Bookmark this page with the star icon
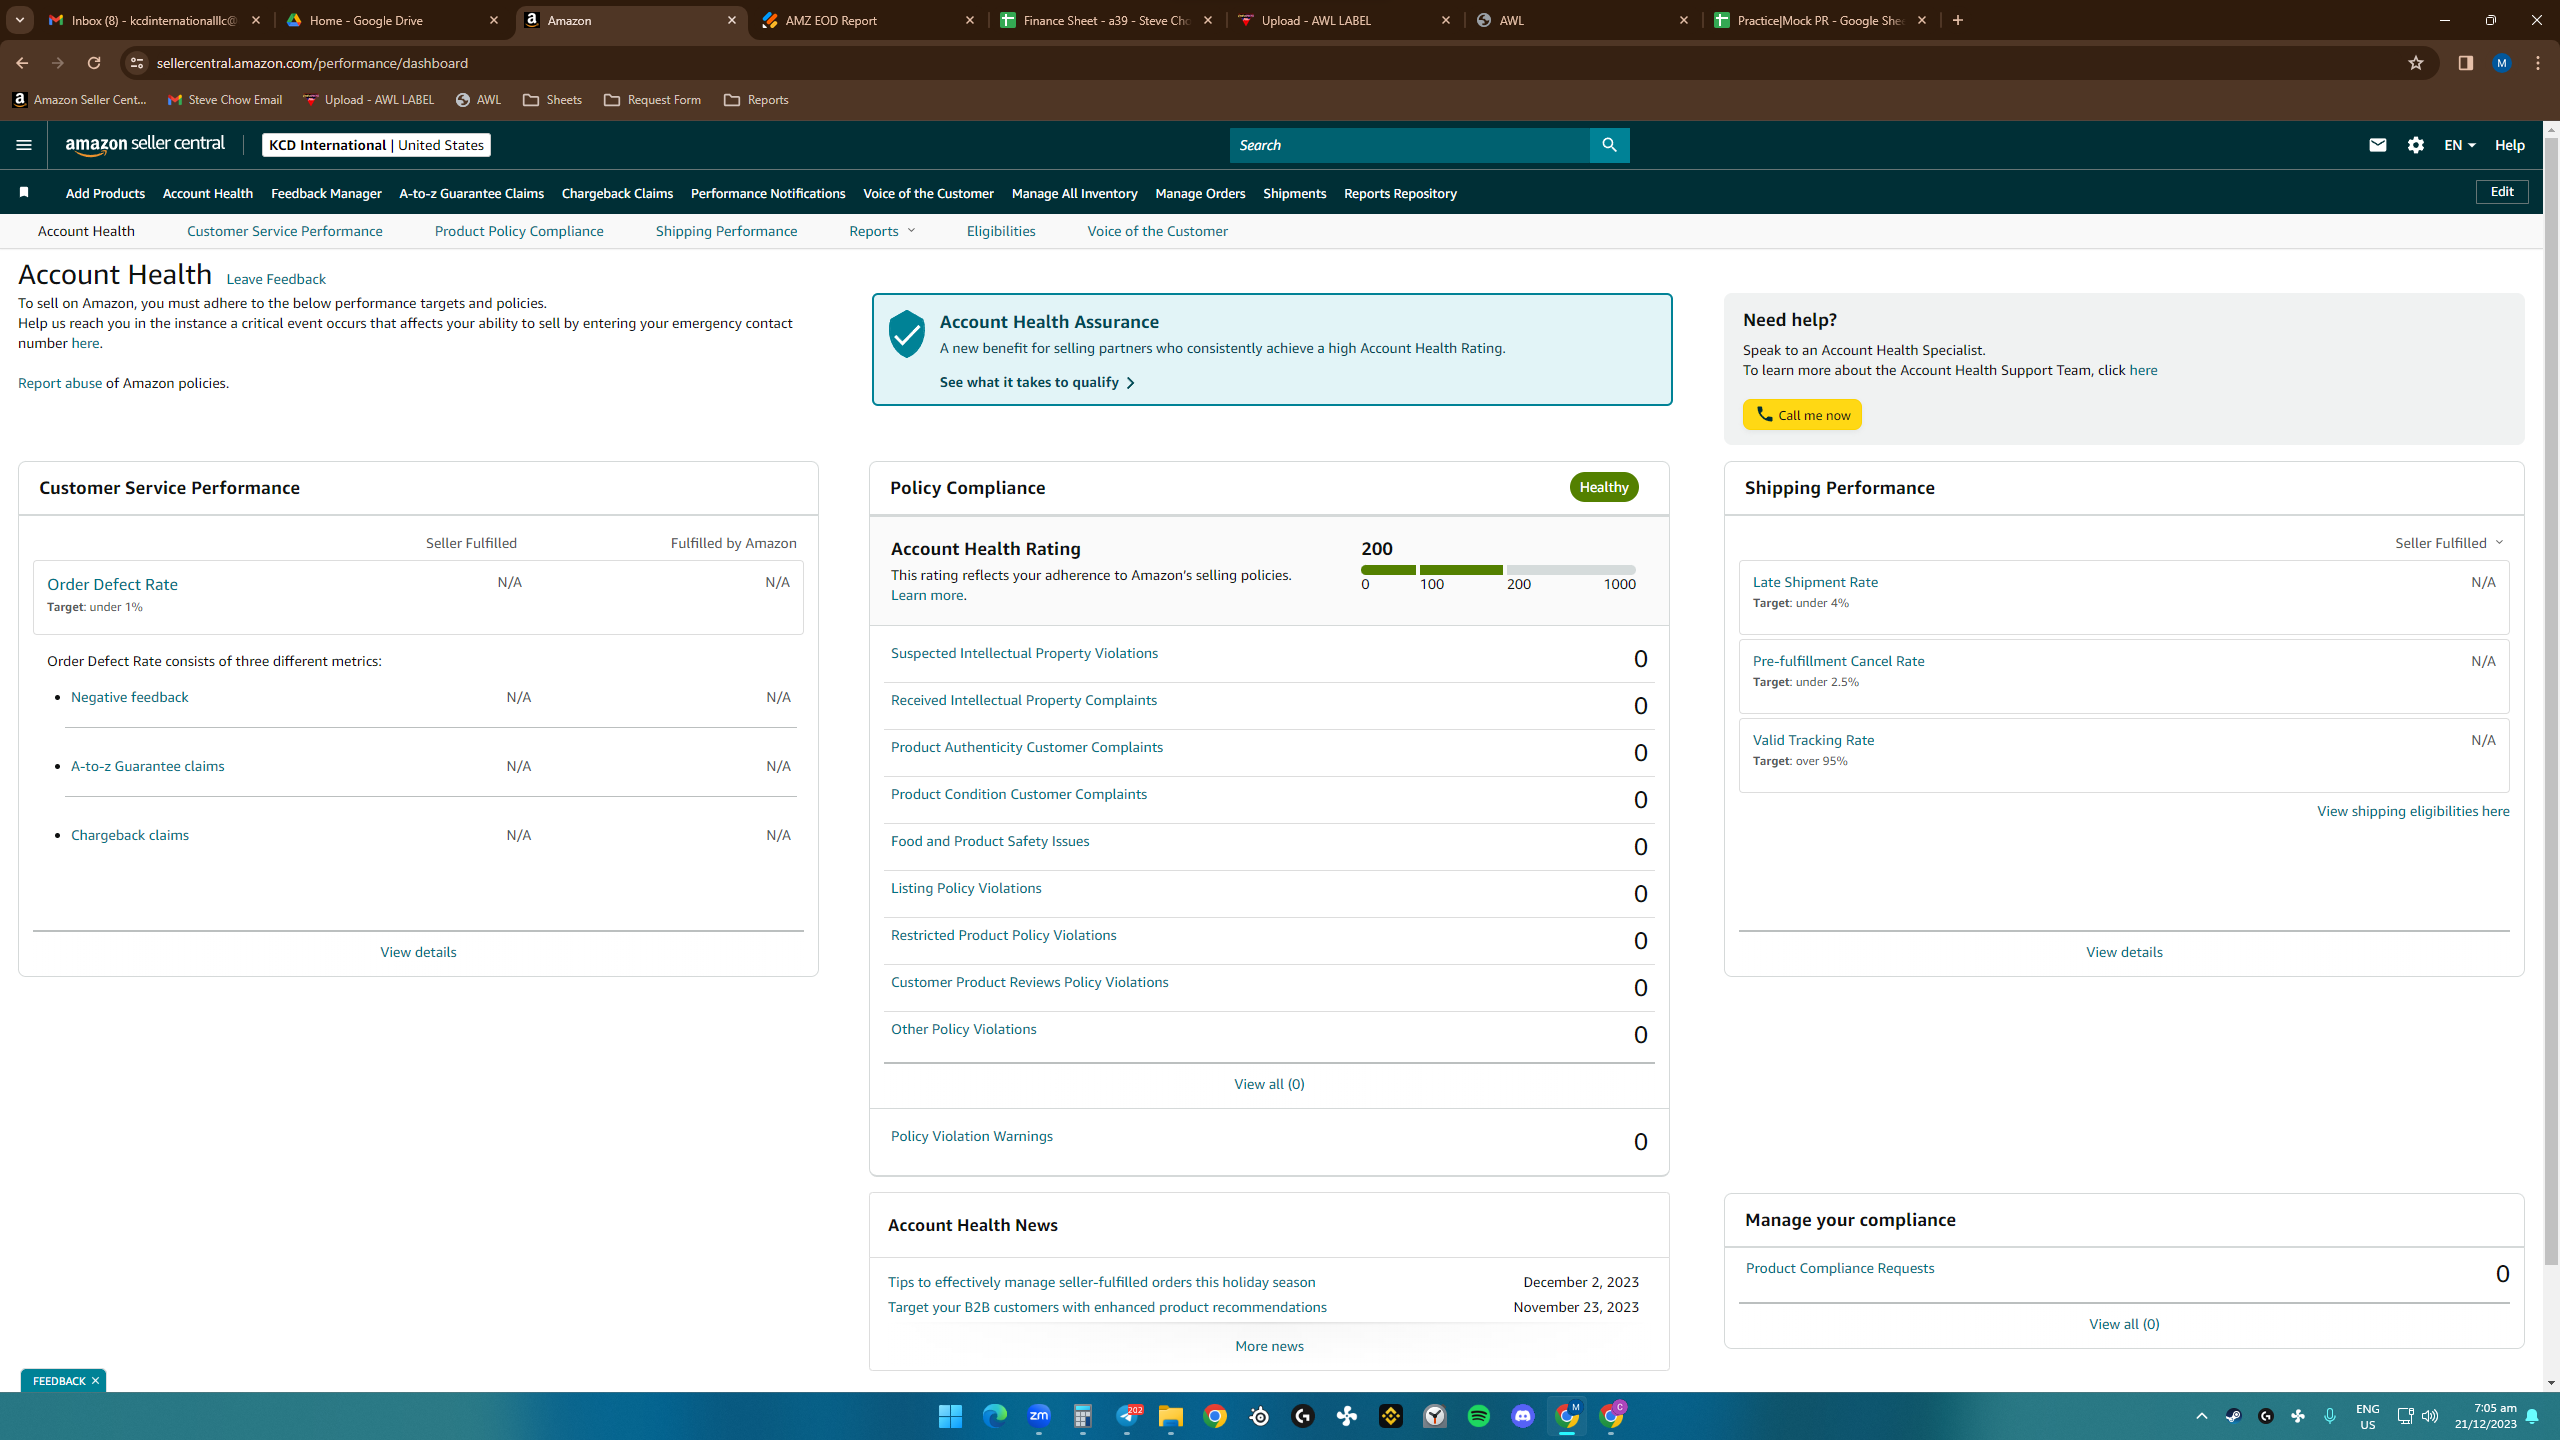 point(2416,63)
